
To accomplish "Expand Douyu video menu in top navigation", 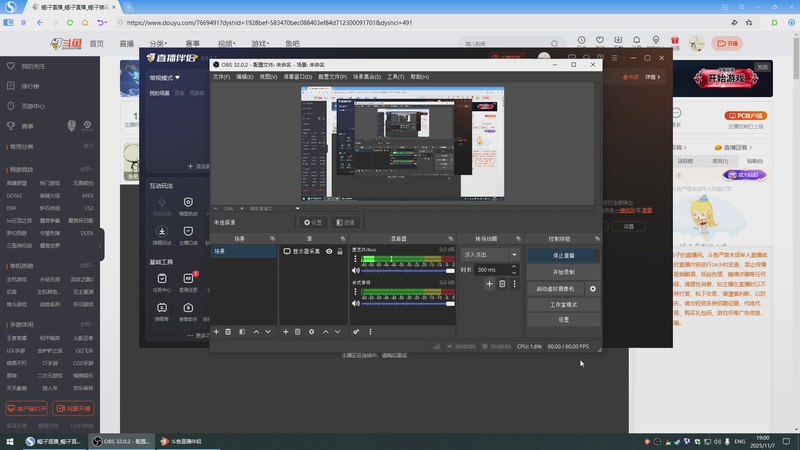I will point(226,43).
